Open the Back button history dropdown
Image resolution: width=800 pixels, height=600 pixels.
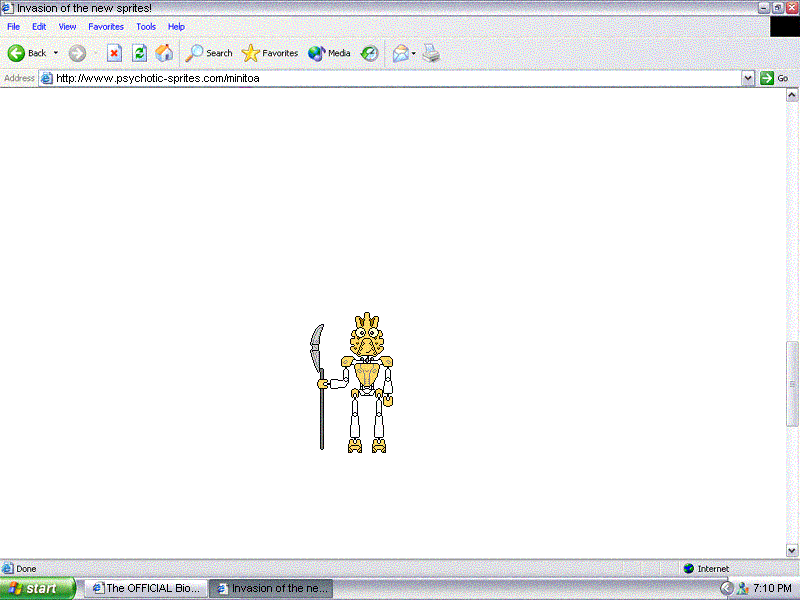pos(57,53)
